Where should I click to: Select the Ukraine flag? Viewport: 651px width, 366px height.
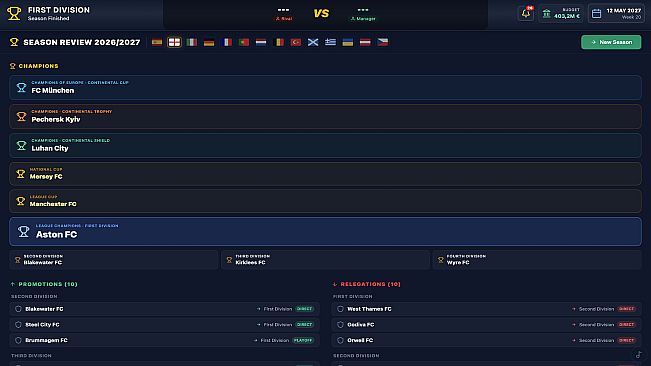point(348,42)
